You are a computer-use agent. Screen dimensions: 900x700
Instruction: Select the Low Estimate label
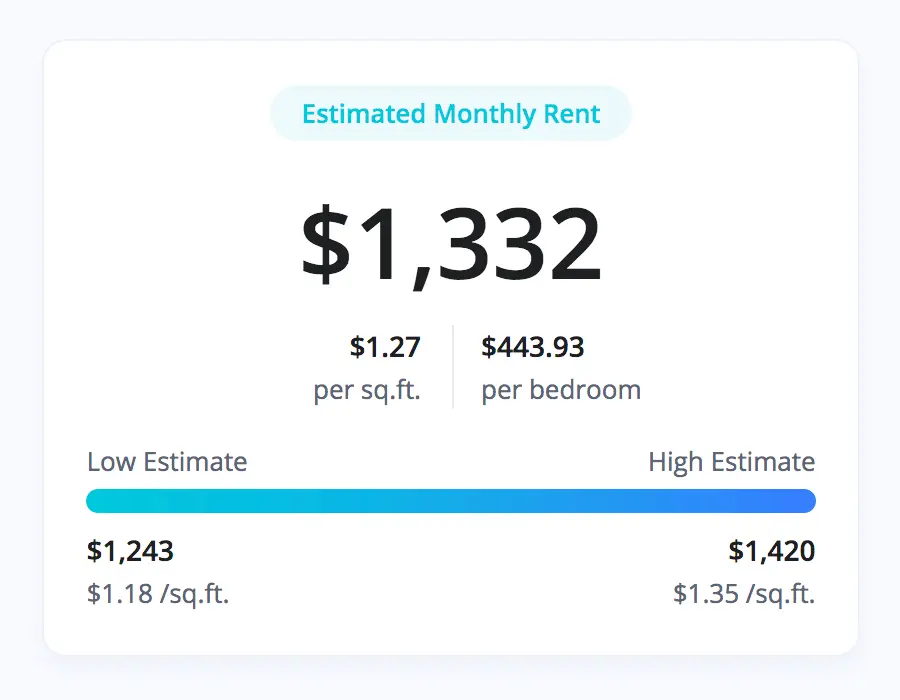166,462
